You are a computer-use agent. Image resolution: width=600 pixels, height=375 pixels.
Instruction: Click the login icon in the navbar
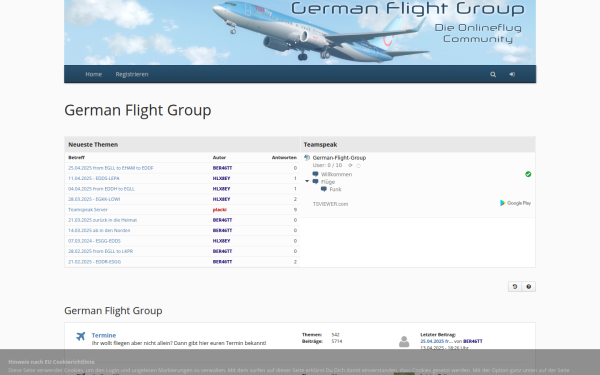click(x=512, y=74)
